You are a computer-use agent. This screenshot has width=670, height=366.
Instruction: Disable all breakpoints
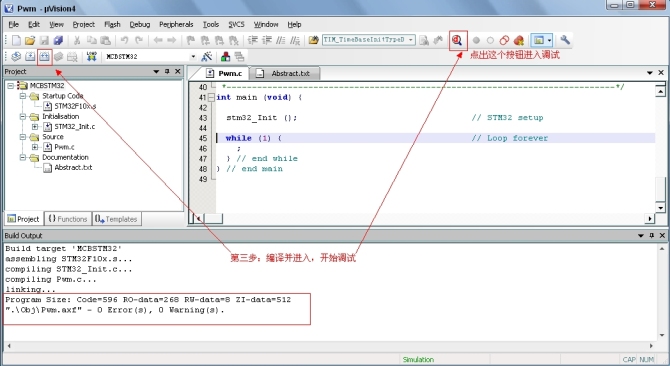tap(505, 40)
